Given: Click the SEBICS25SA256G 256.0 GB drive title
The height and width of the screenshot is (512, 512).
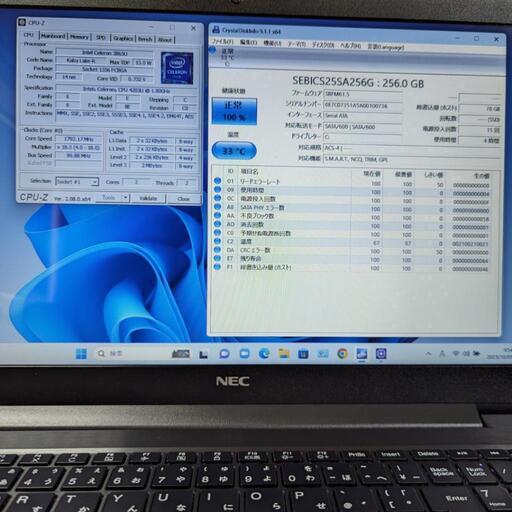Looking at the screenshot, I should pos(358,82).
